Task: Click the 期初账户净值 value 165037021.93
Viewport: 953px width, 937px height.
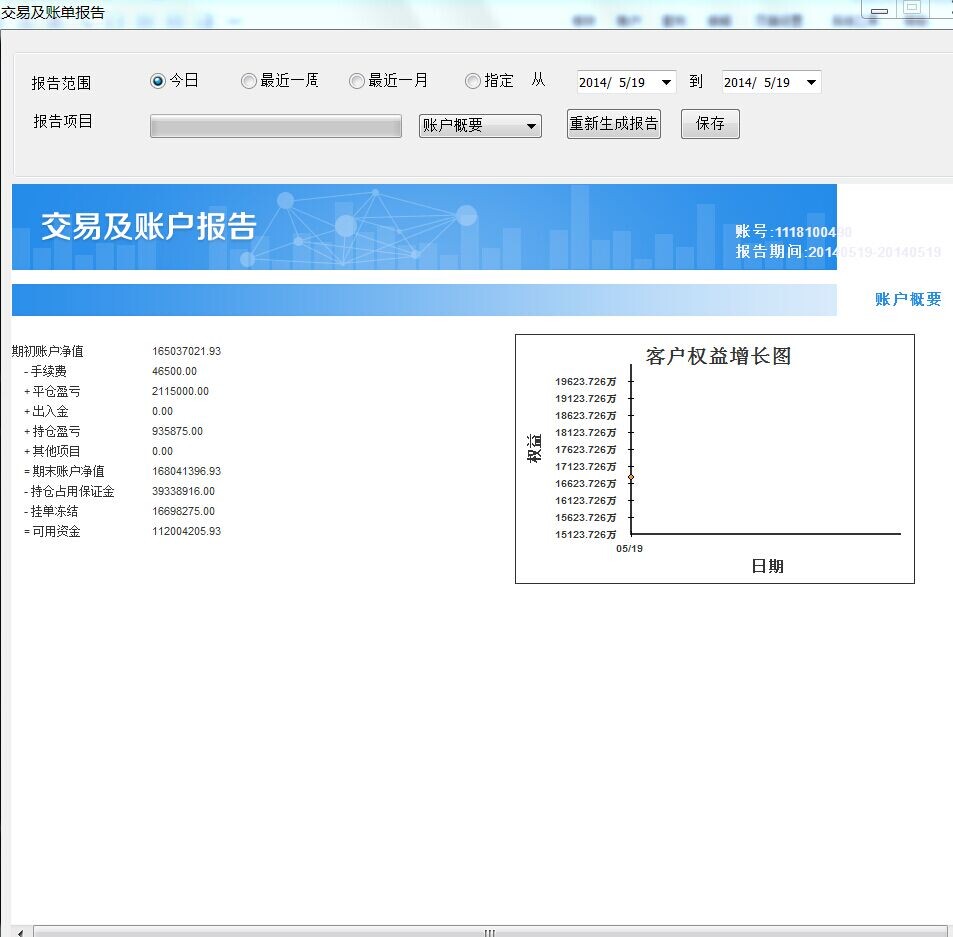Action: (x=187, y=351)
